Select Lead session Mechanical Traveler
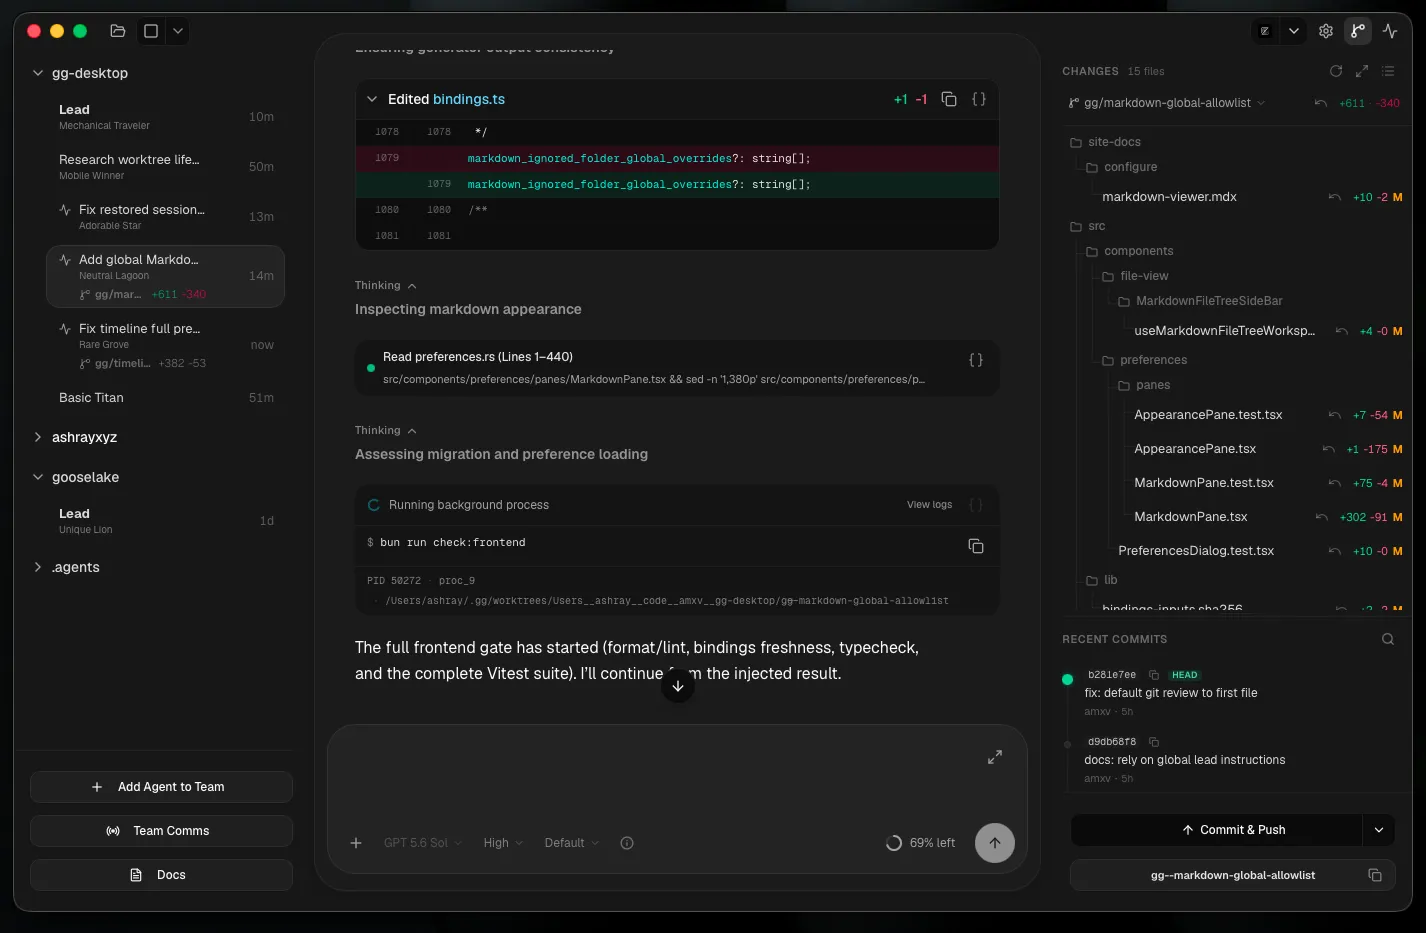Viewport: 1426px width, 933px height. pyautogui.click(x=165, y=117)
